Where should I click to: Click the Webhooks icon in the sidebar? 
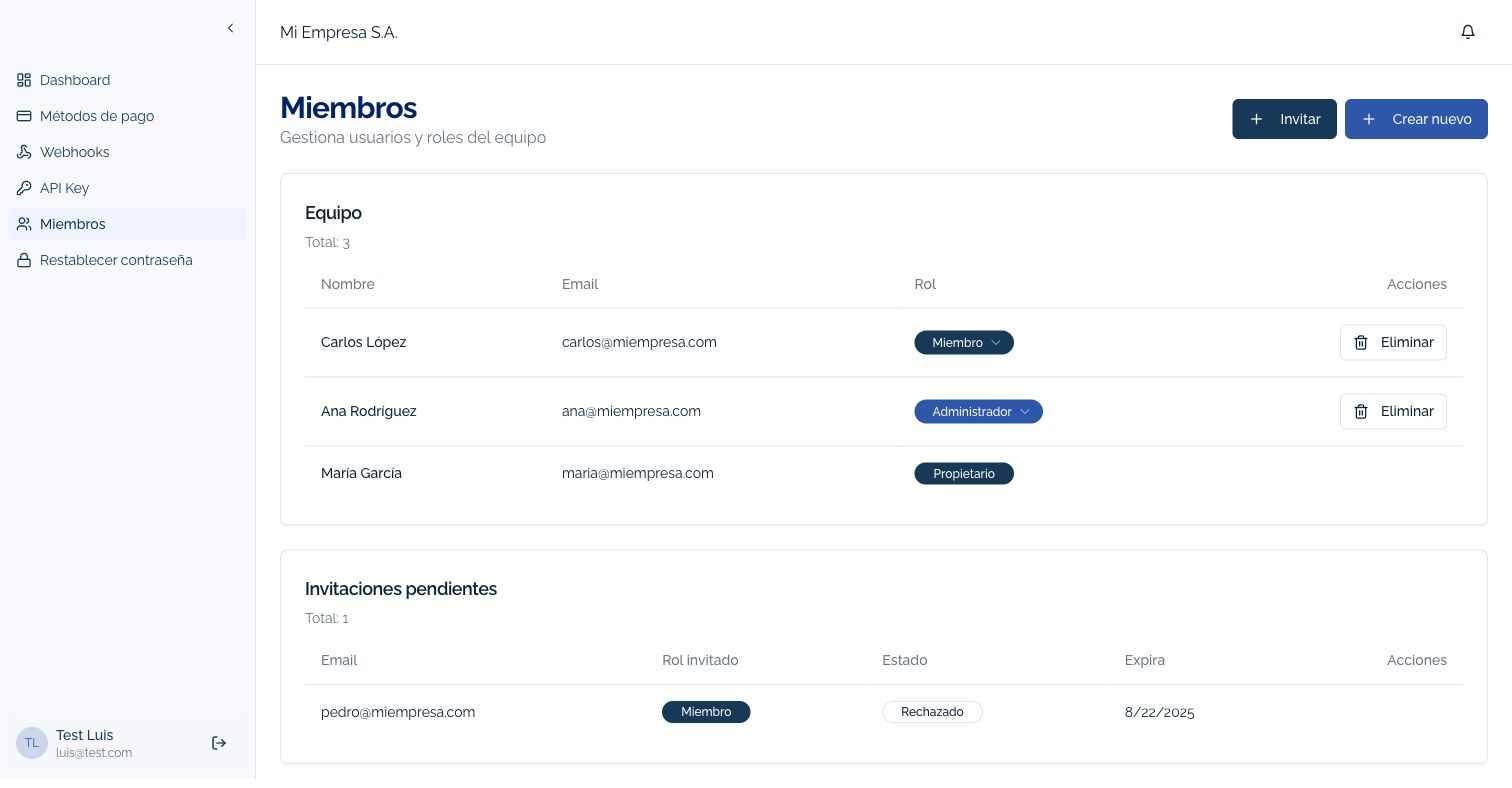23,152
